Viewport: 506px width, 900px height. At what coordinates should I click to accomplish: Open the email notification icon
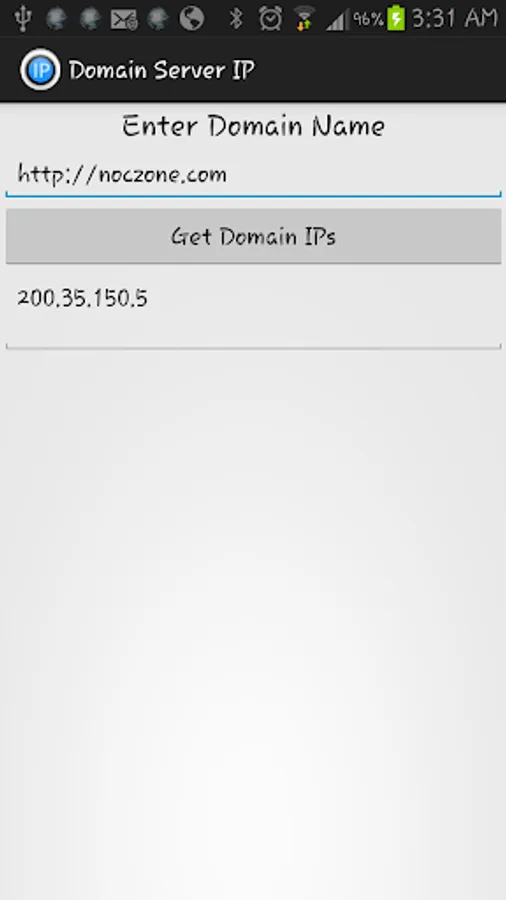point(124,20)
